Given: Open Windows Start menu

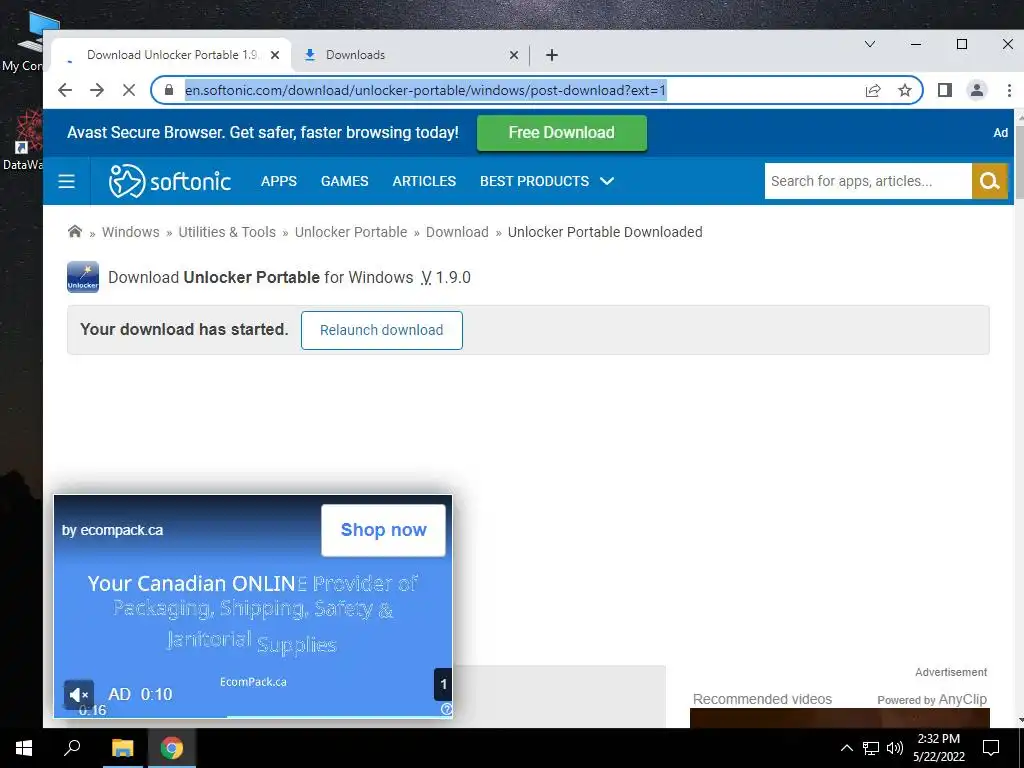Looking at the screenshot, I should [x=24, y=748].
